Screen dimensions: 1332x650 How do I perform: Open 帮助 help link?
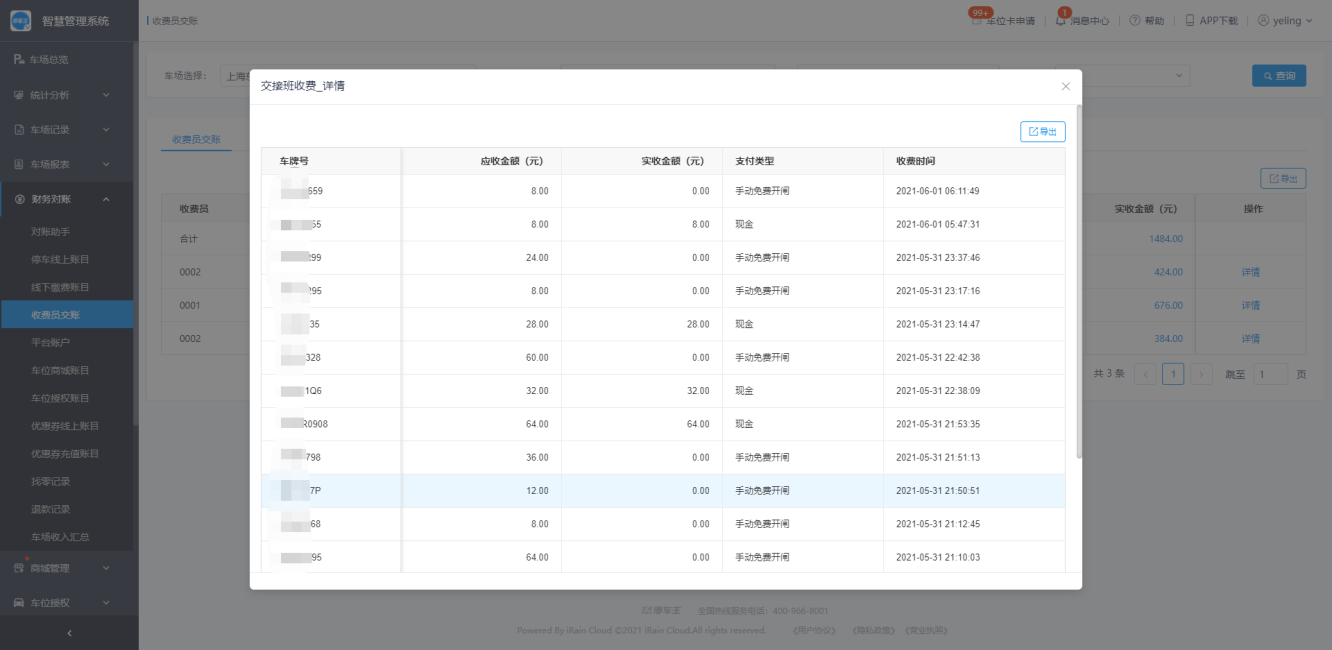point(1147,20)
